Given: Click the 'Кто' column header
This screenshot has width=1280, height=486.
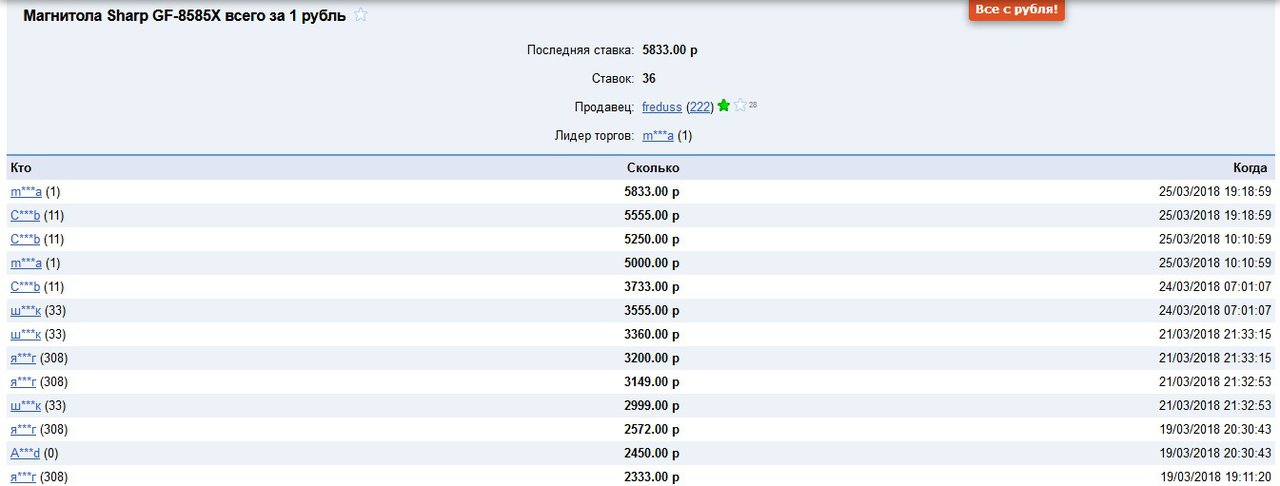Looking at the screenshot, I should (x=20, y=168).
